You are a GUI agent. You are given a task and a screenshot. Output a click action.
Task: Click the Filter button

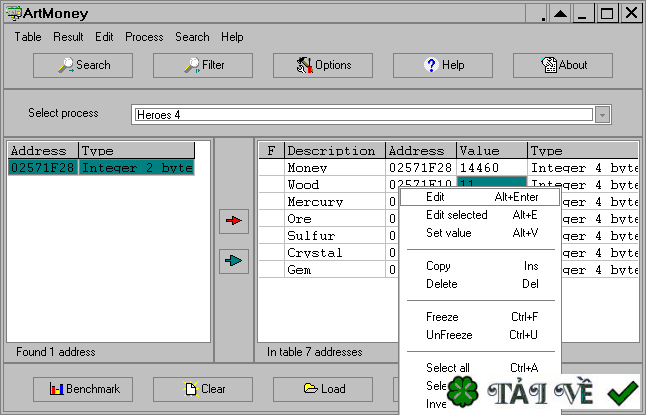click(203, 65)
